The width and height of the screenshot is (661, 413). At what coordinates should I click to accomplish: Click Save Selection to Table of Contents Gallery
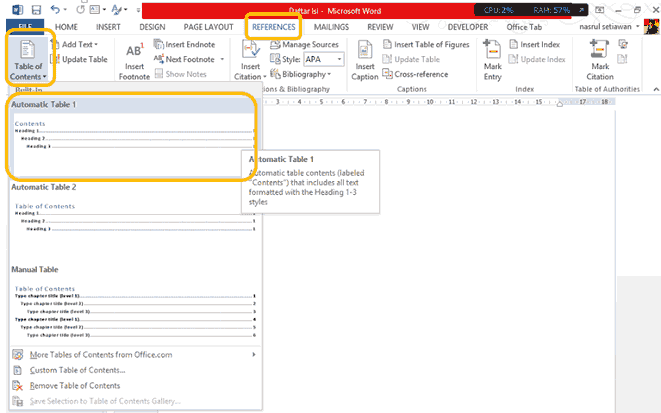pos(134,401)
